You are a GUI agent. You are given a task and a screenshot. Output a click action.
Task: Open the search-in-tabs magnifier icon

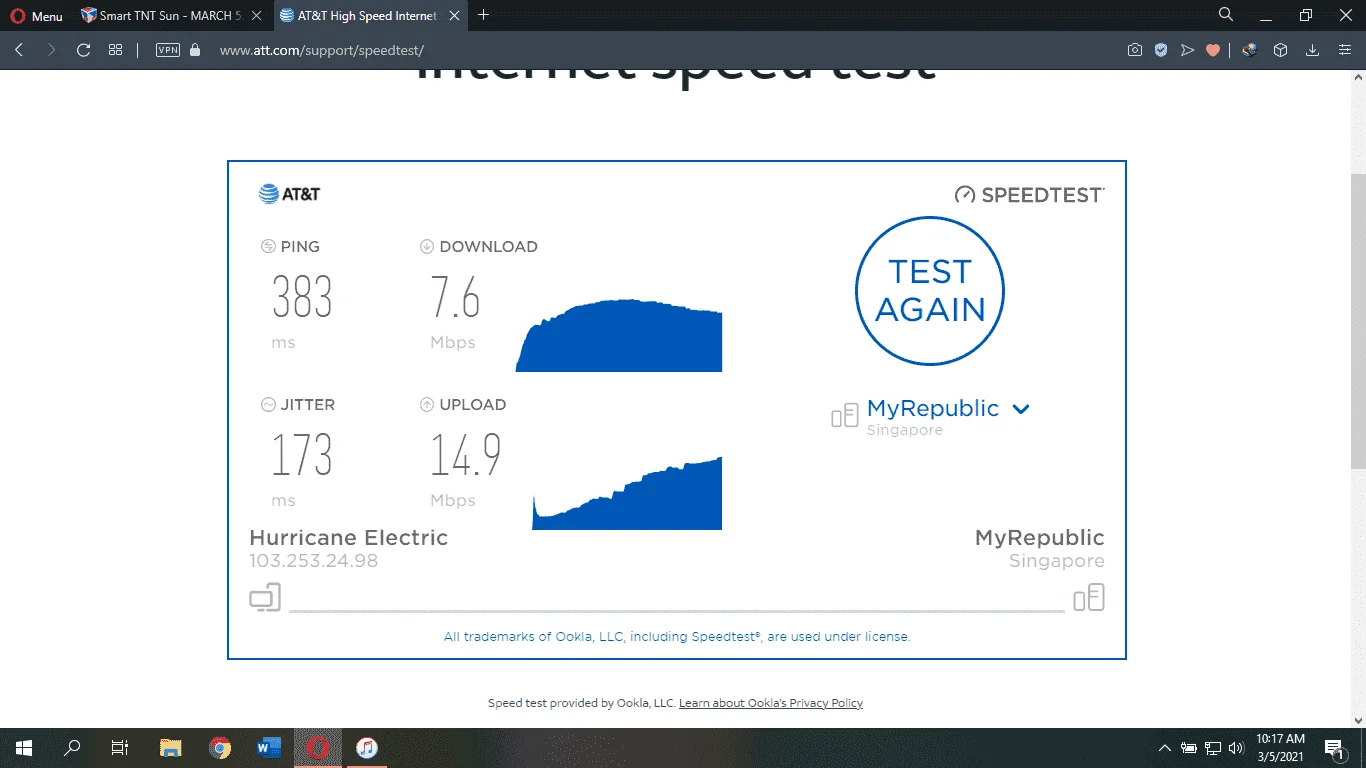1226,15
